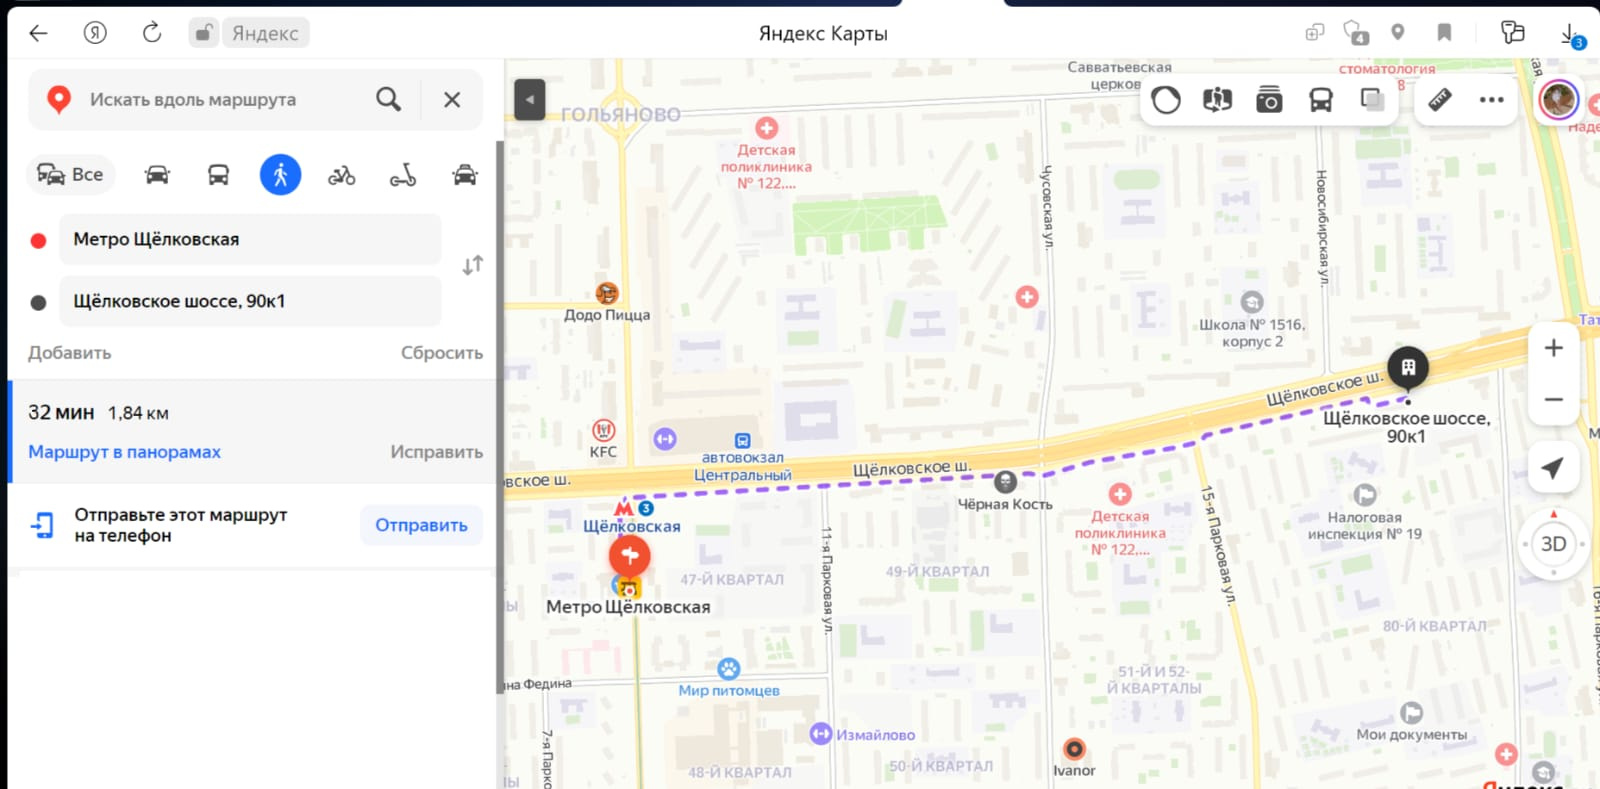The width and height of the screenshot is (1600, 789).
Task: Click the Школа № 1516 корпус 2 marker
Action: pyautogui.click(x=1252, y=302)
